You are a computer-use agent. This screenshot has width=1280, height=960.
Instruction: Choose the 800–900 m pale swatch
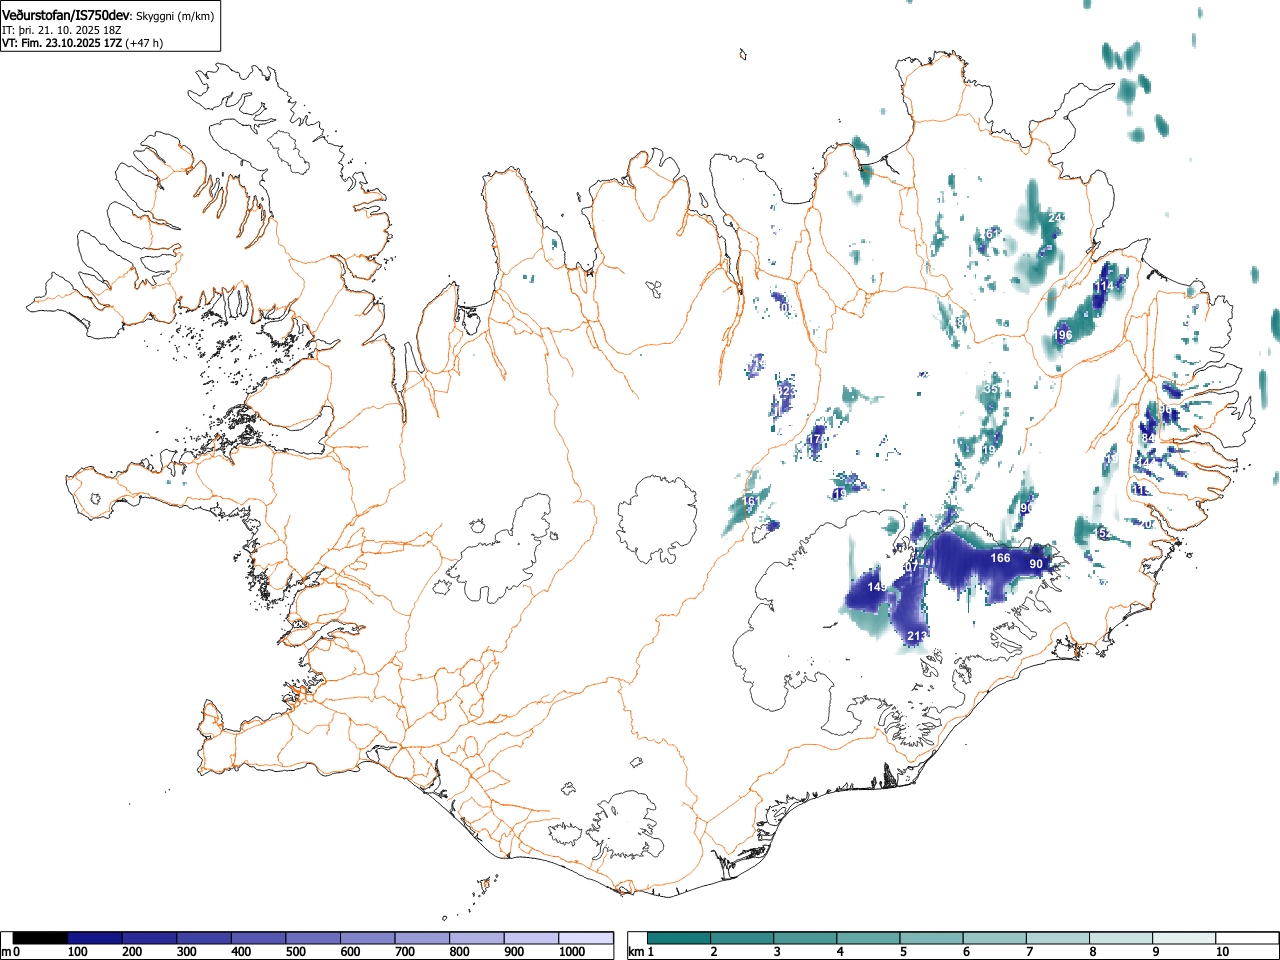pos(477,938)
